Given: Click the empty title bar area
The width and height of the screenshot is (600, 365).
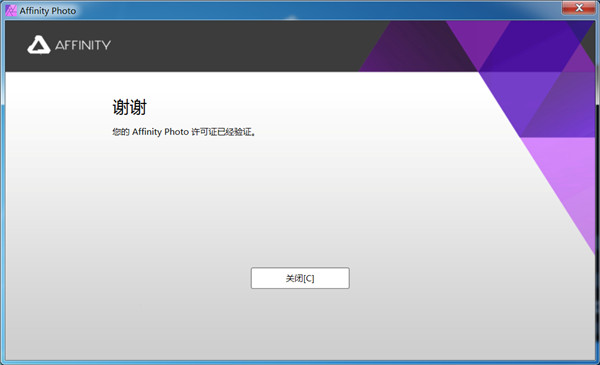Looking at the screenshot, I should (x=306, y=10).
